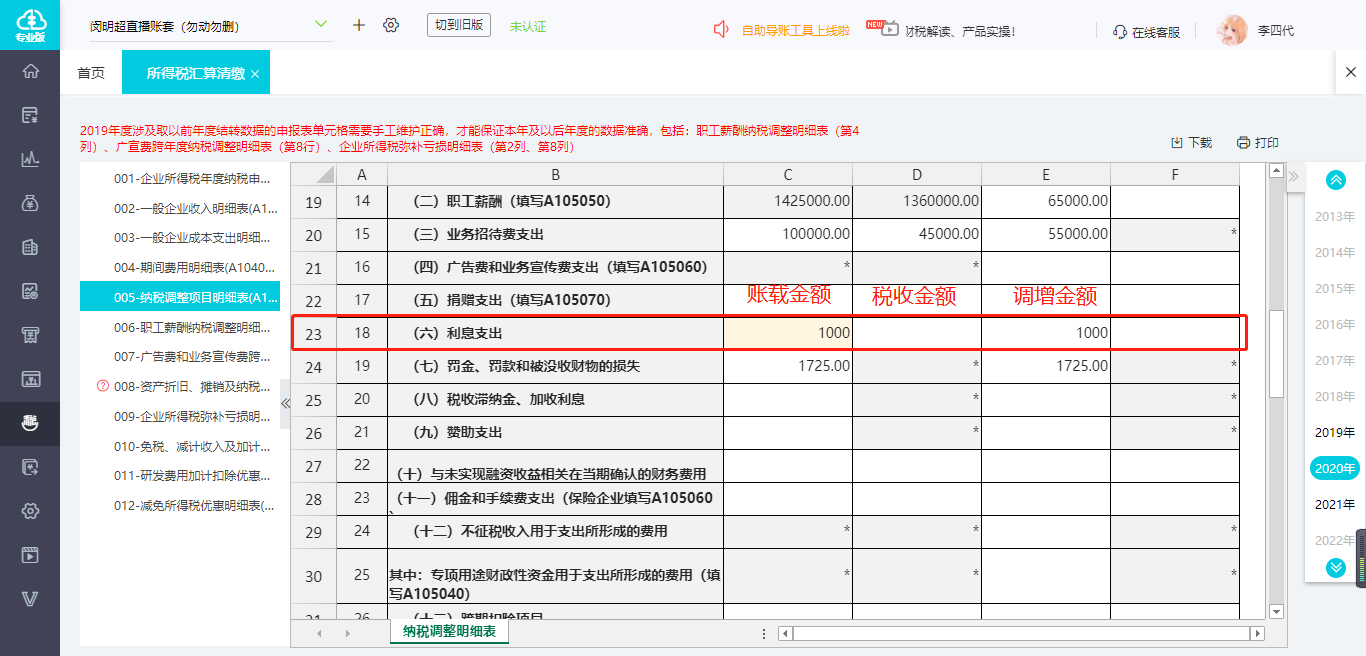Click the print icon above the table
1366x656 pixels.
tap(1243, 143)
